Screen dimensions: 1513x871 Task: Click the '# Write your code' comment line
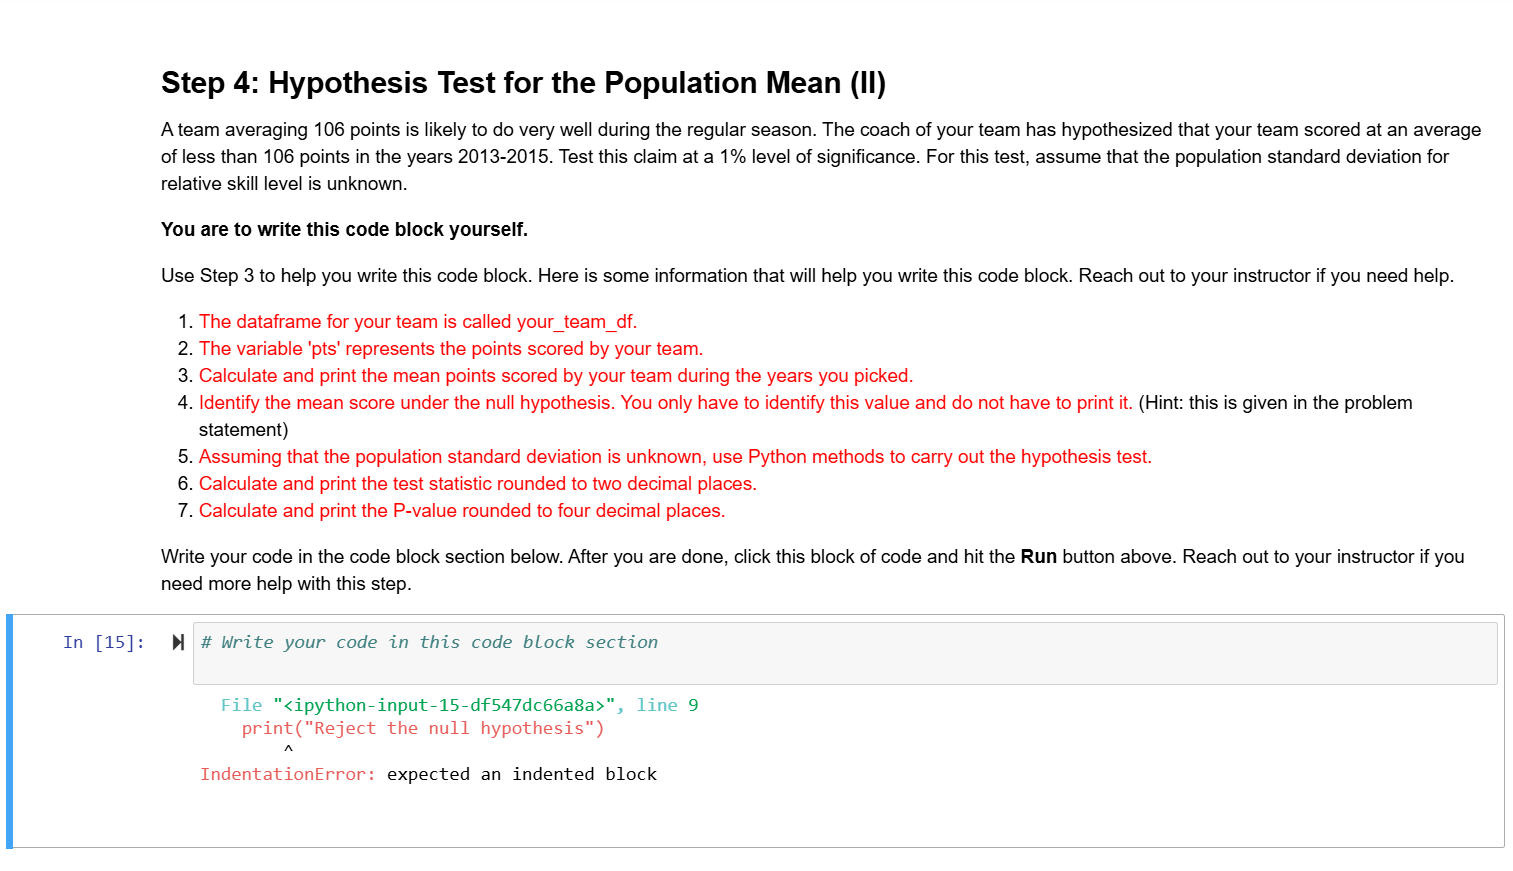pyautogui.click(x=430, y=642)
